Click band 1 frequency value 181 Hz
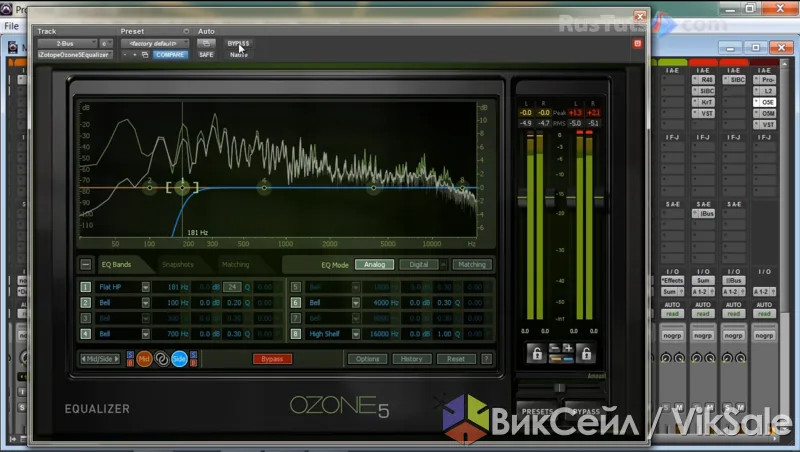Viewport: 800px width, 452px height. [178, 287]
